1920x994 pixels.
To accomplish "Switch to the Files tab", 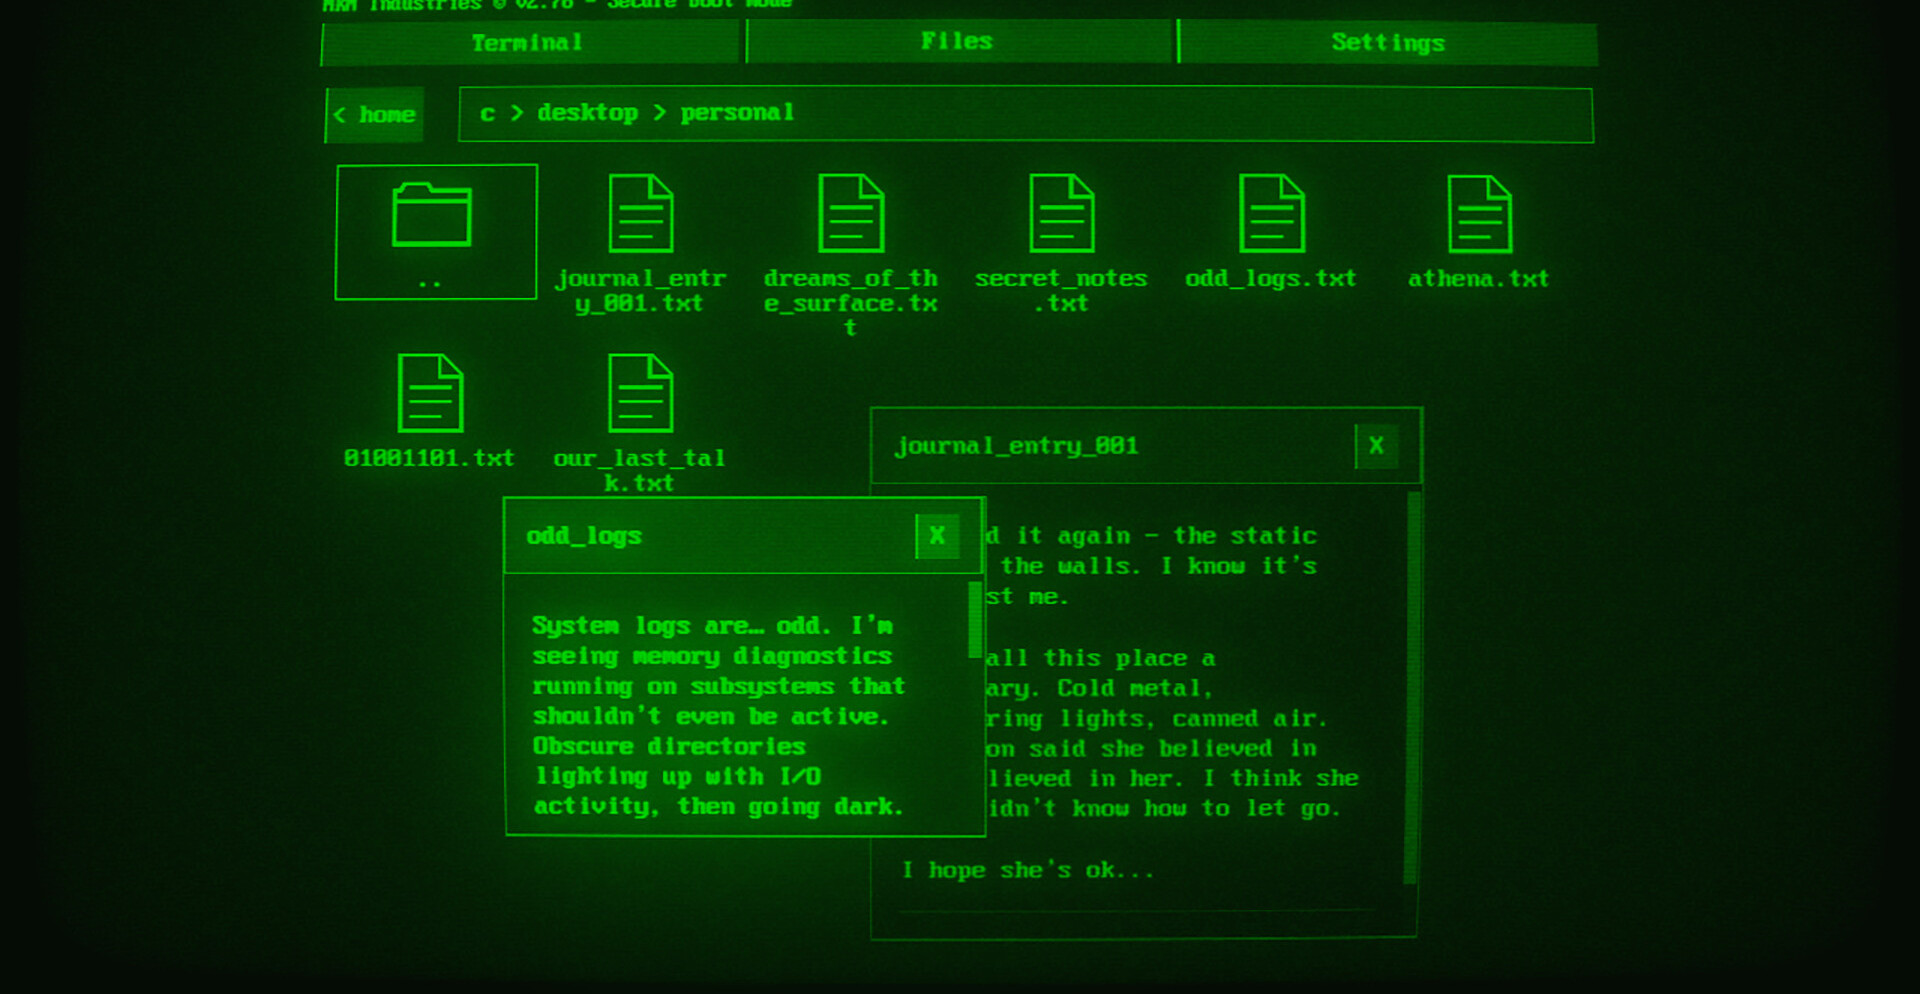I will tap(957, 42).
